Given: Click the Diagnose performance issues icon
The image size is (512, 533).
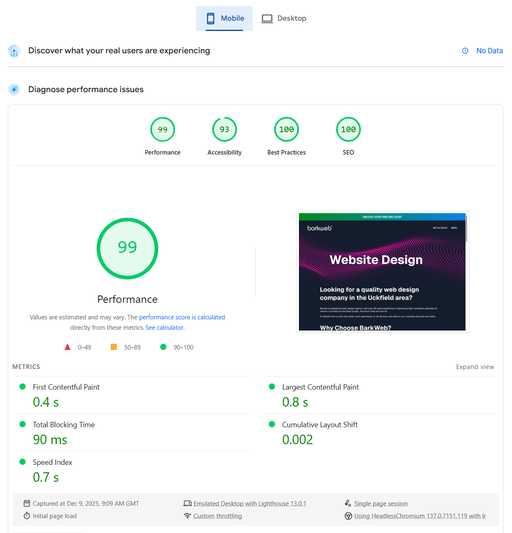Looking at the screenshot, I should (14, 89).
